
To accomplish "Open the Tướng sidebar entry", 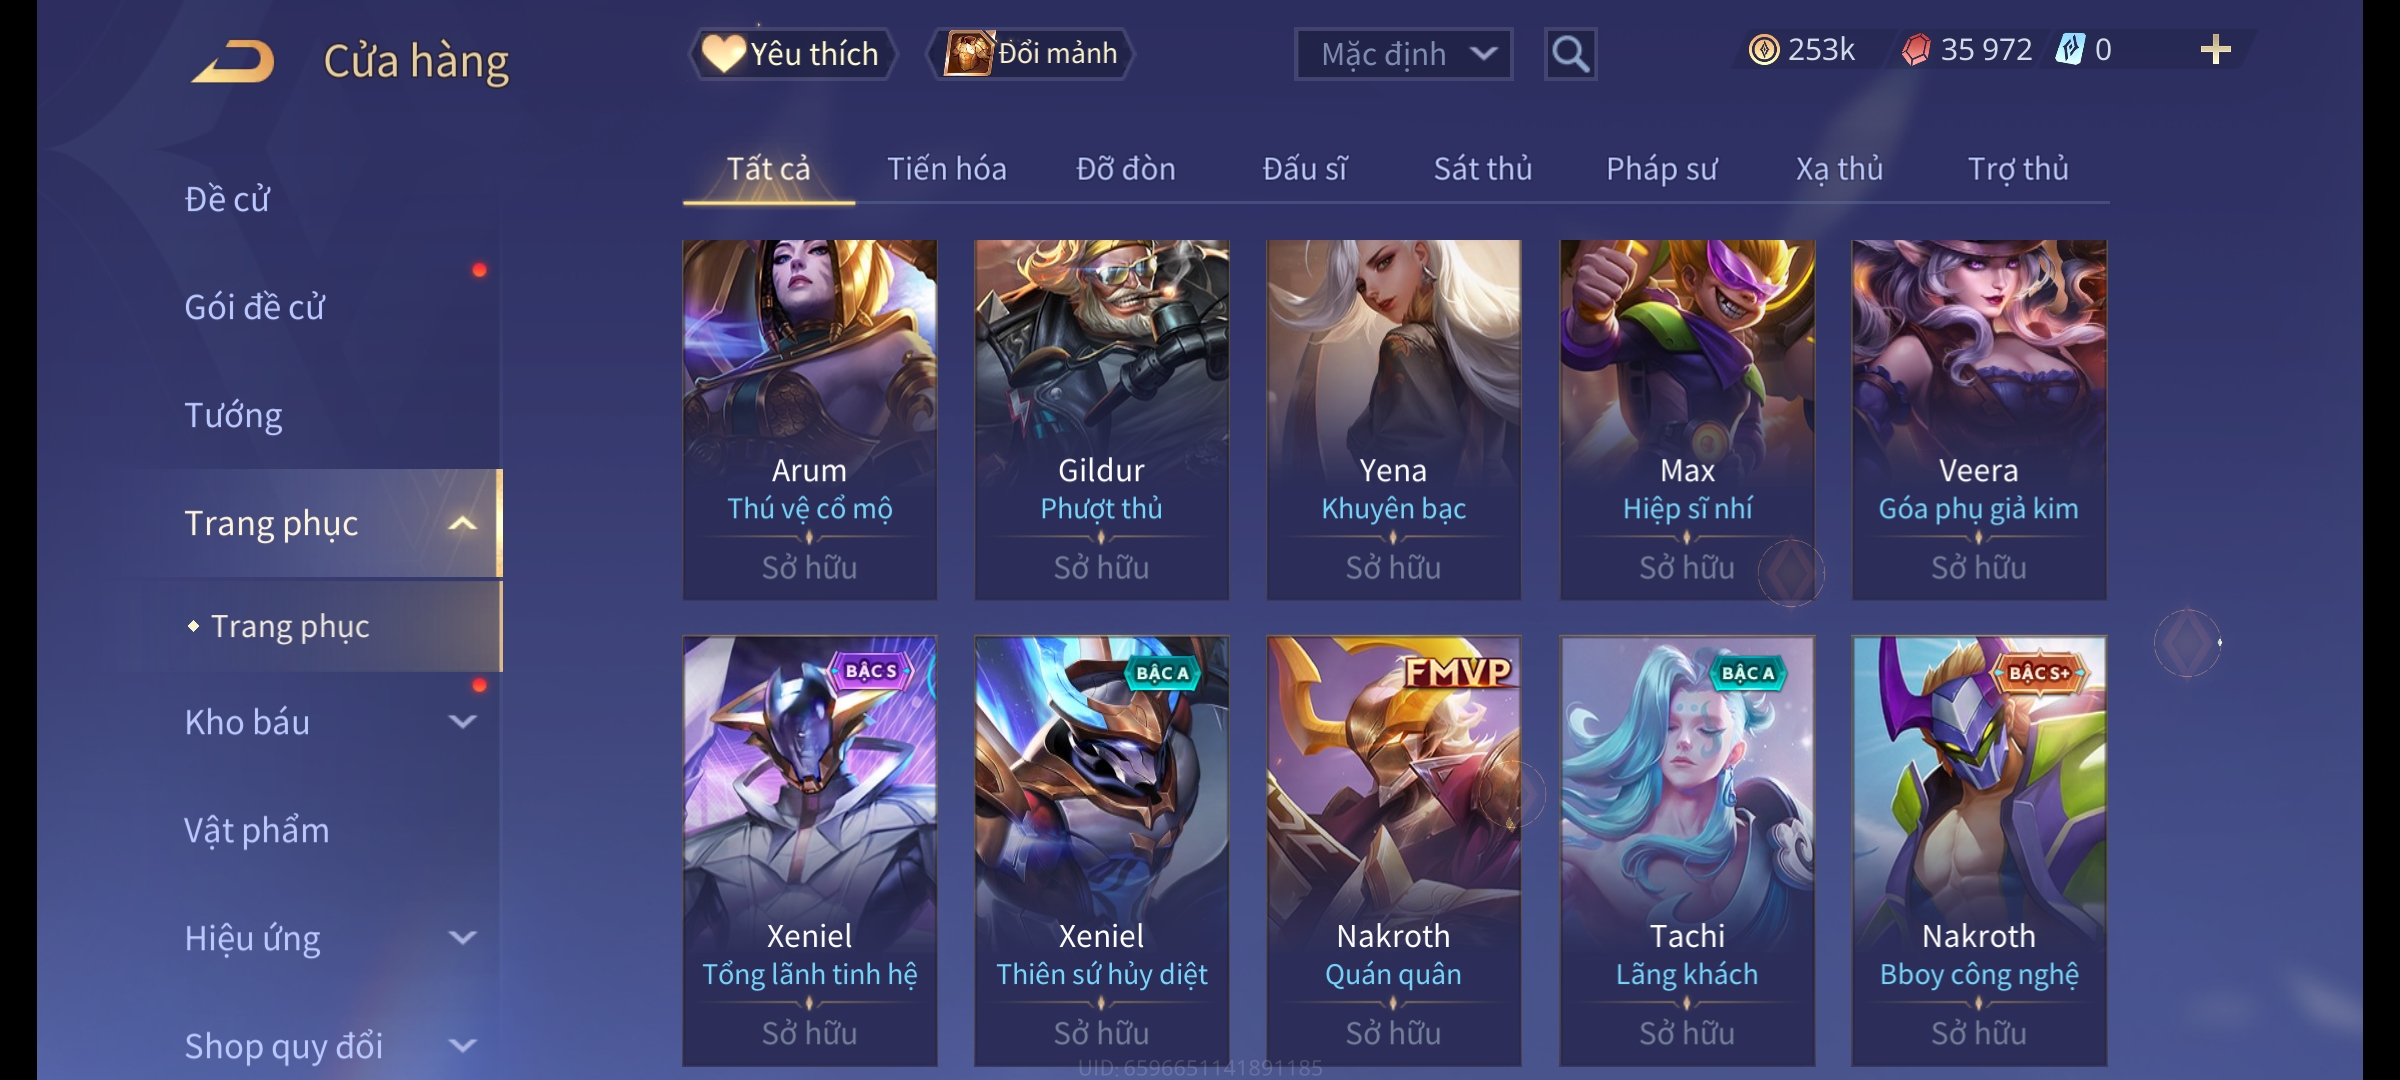I will [x=233, y=415].
